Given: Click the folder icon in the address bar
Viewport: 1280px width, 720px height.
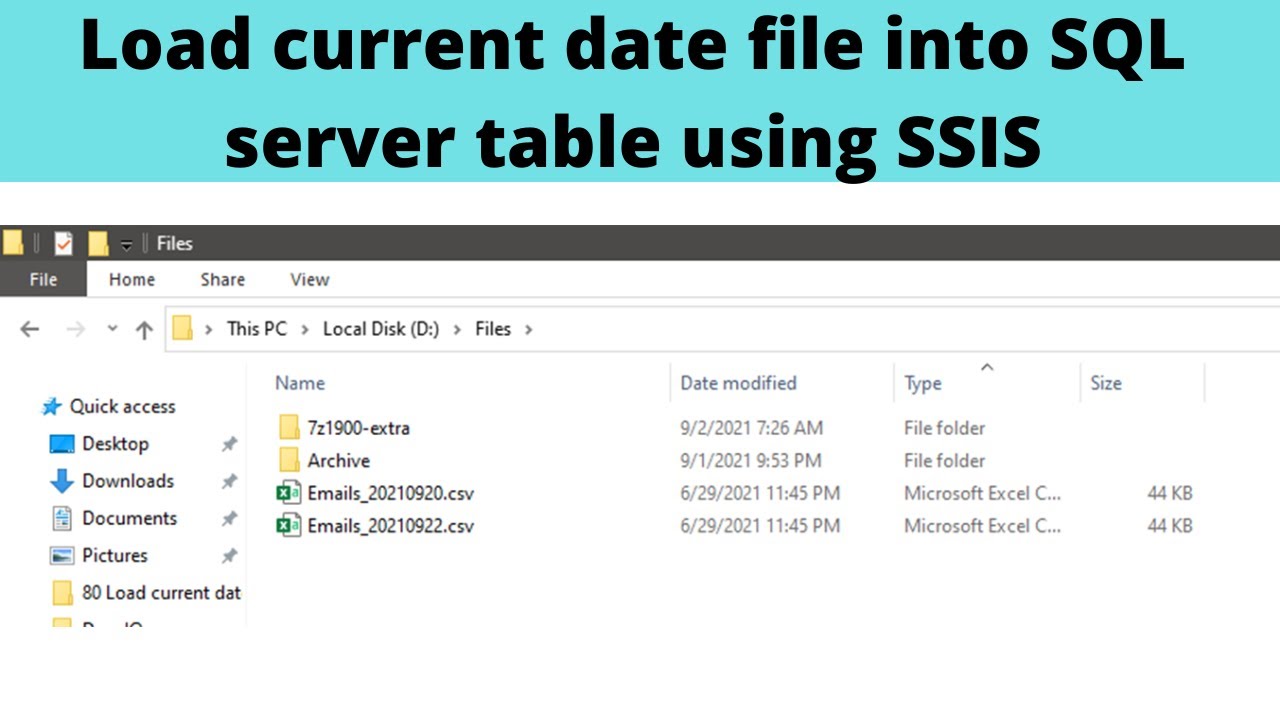Looking at the screenshot, I should (x=182, y=328).
